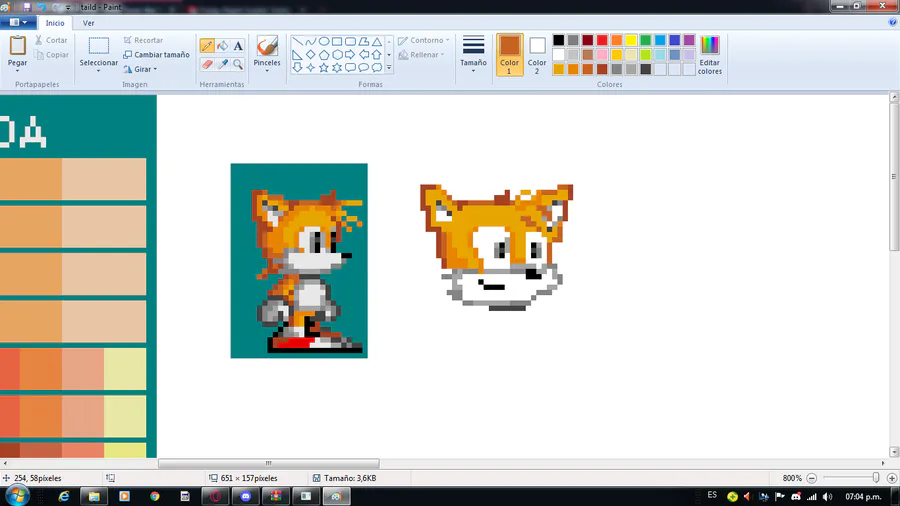The height and width of the screenshot is (506, 900).
Task: Open the Paint application menu button
Action: click(x=18, y=22)
